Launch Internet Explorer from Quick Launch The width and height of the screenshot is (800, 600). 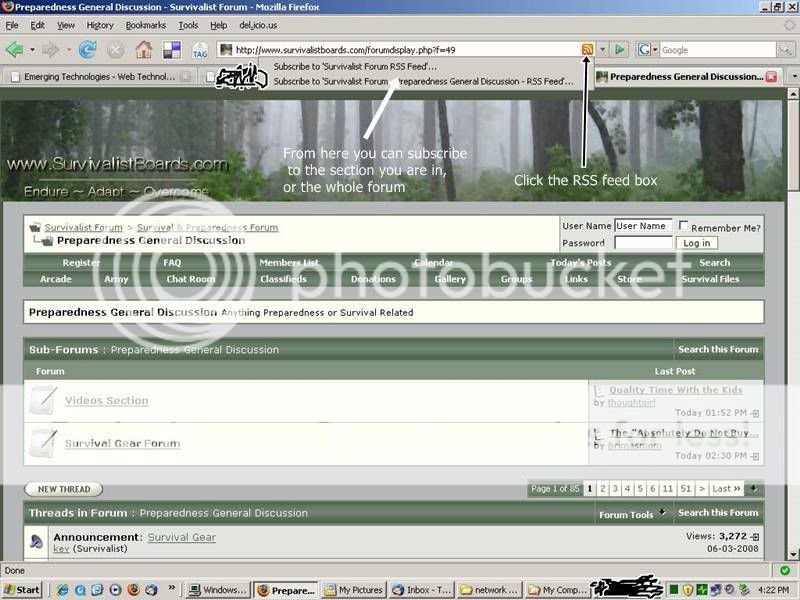click(62, 590)
